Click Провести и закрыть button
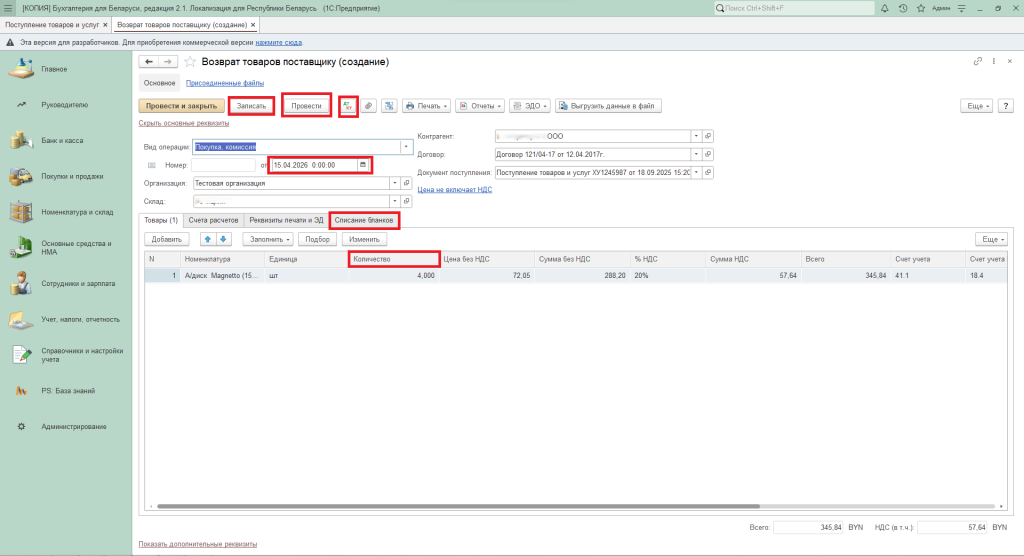1024x556 pixels. click(181, 105)
